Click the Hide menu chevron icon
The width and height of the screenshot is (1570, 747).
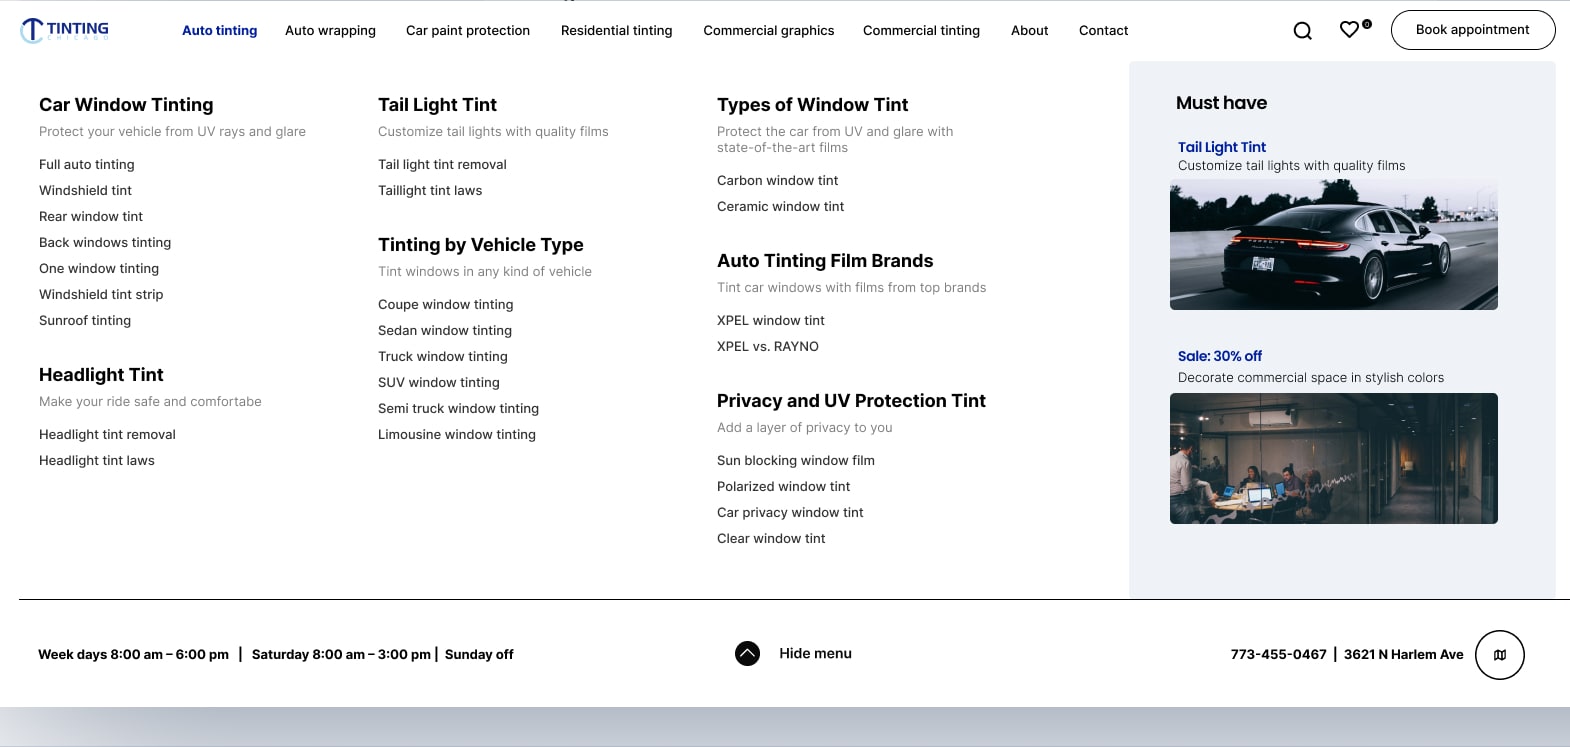[x=747, y=654]
